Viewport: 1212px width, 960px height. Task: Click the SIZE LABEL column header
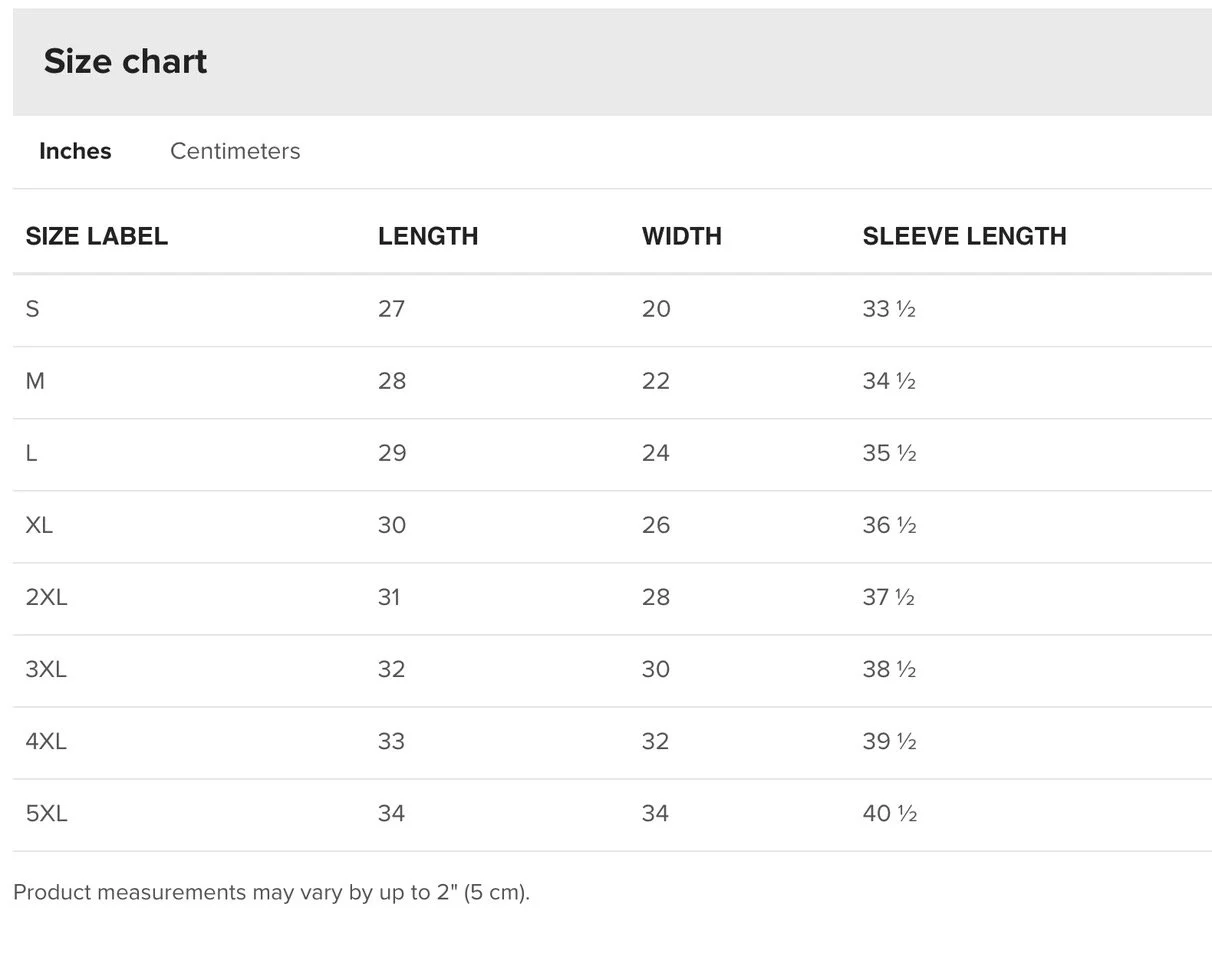click(x=97, y=236)
